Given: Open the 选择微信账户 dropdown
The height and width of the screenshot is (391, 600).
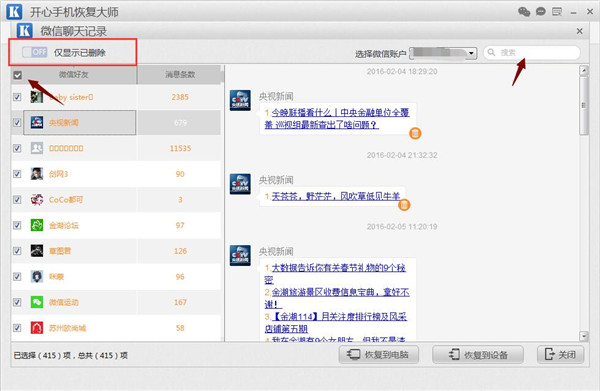Looking at the screenshot, I should coord(443,53).
